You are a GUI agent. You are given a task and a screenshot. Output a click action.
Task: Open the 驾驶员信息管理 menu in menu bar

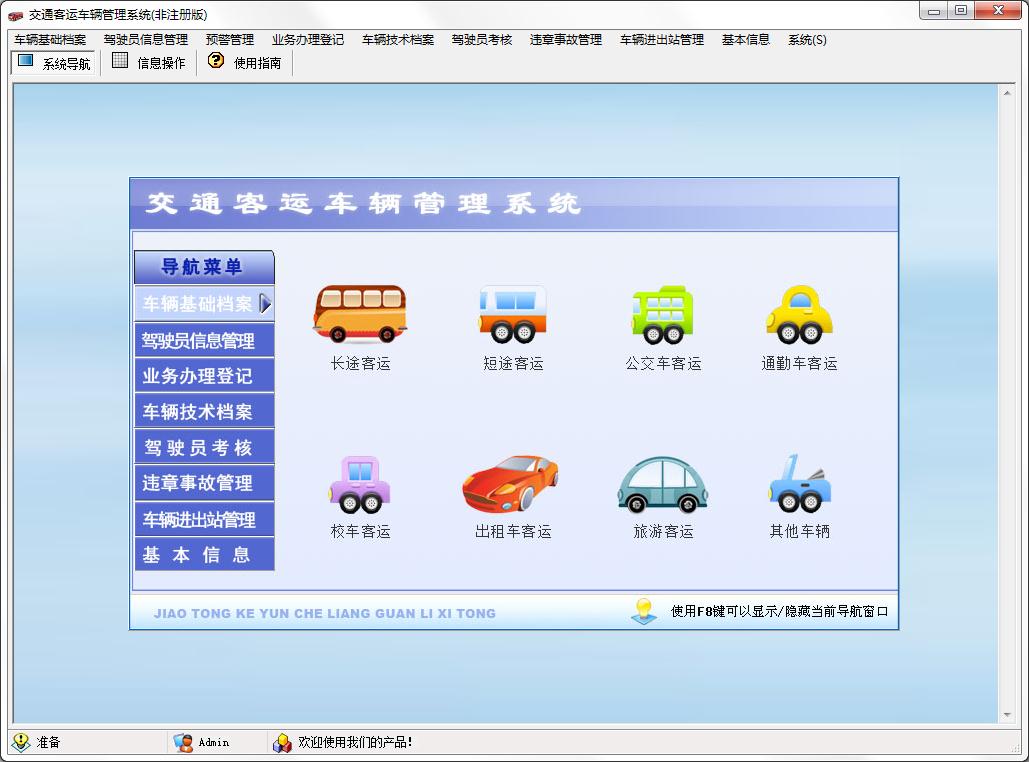click(146, 40)
